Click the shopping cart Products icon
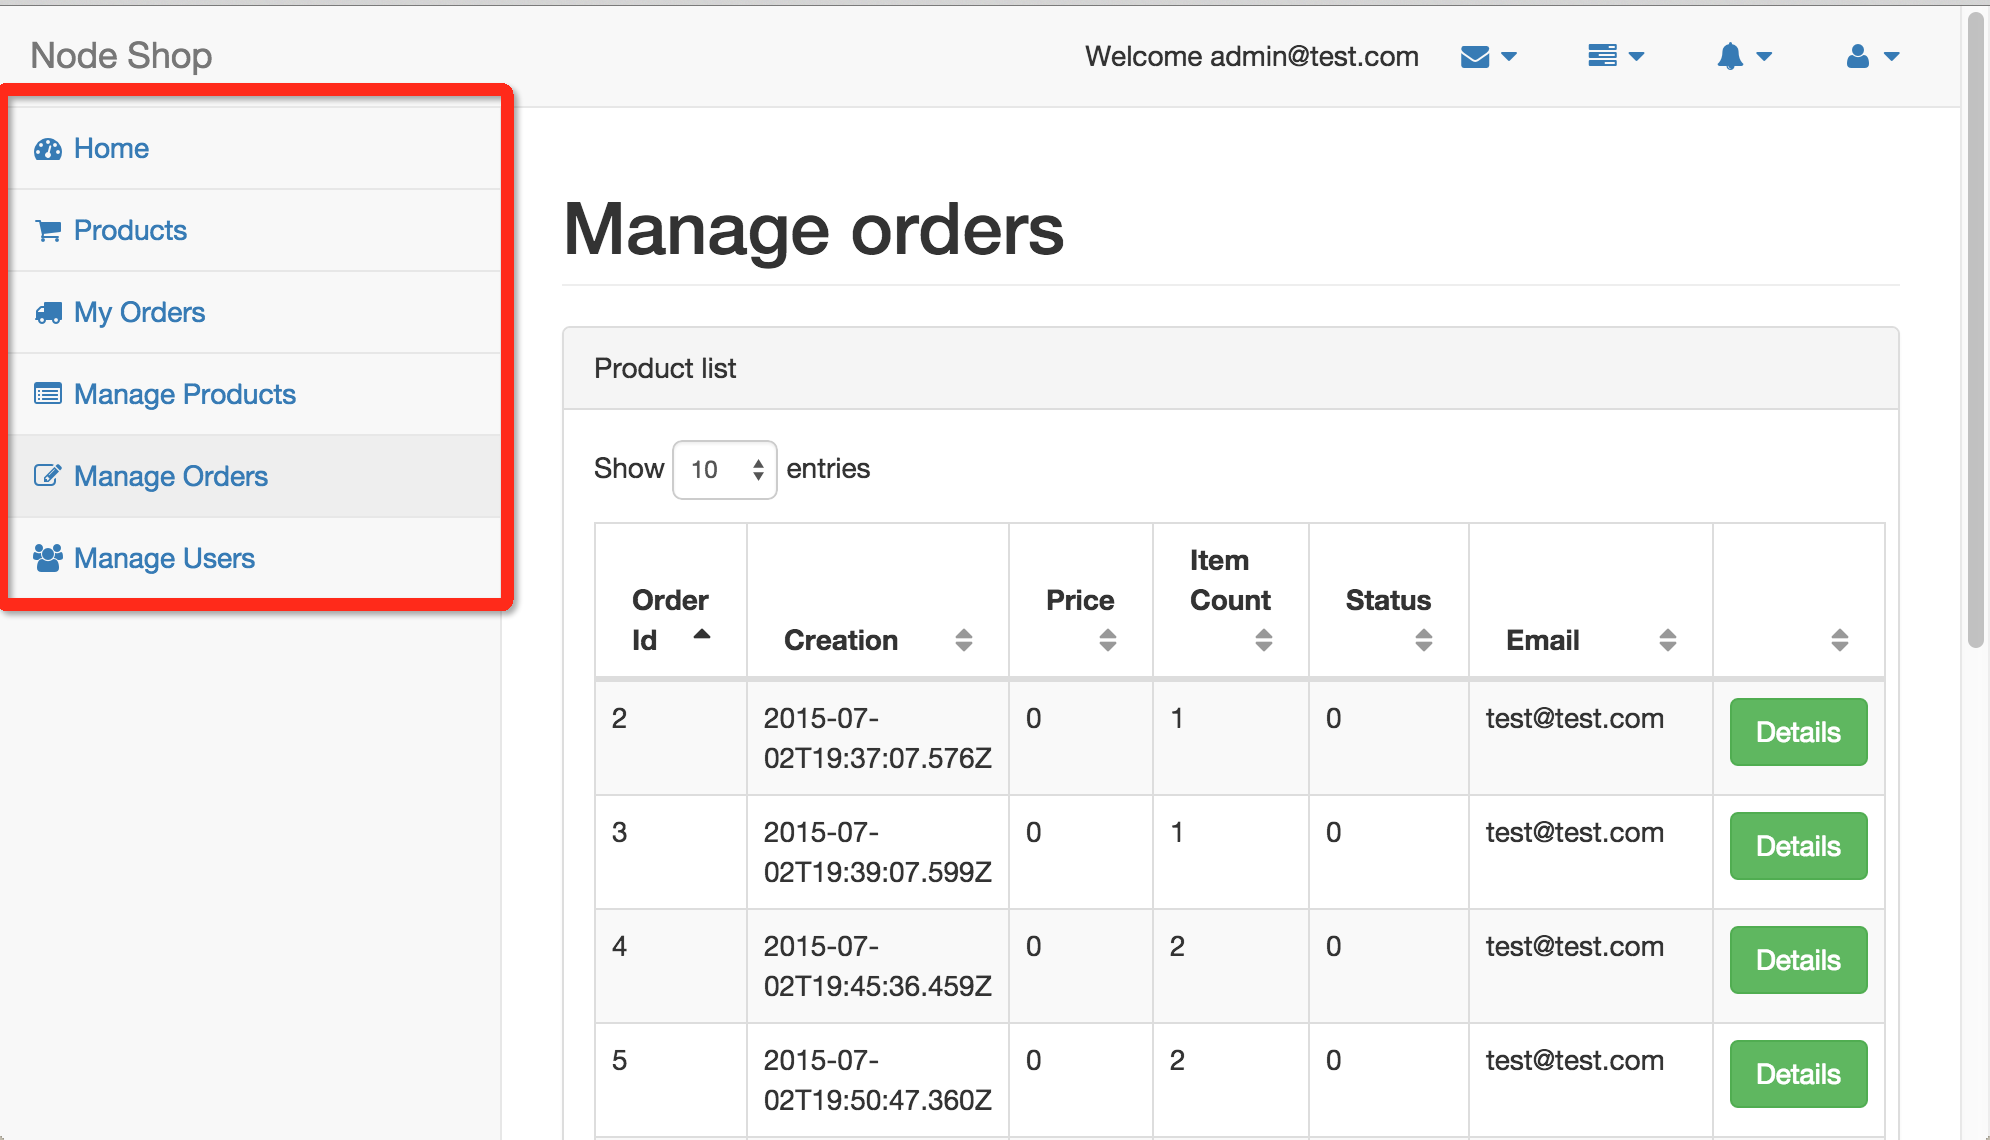1990x1140 pixels. click(48, 231)
